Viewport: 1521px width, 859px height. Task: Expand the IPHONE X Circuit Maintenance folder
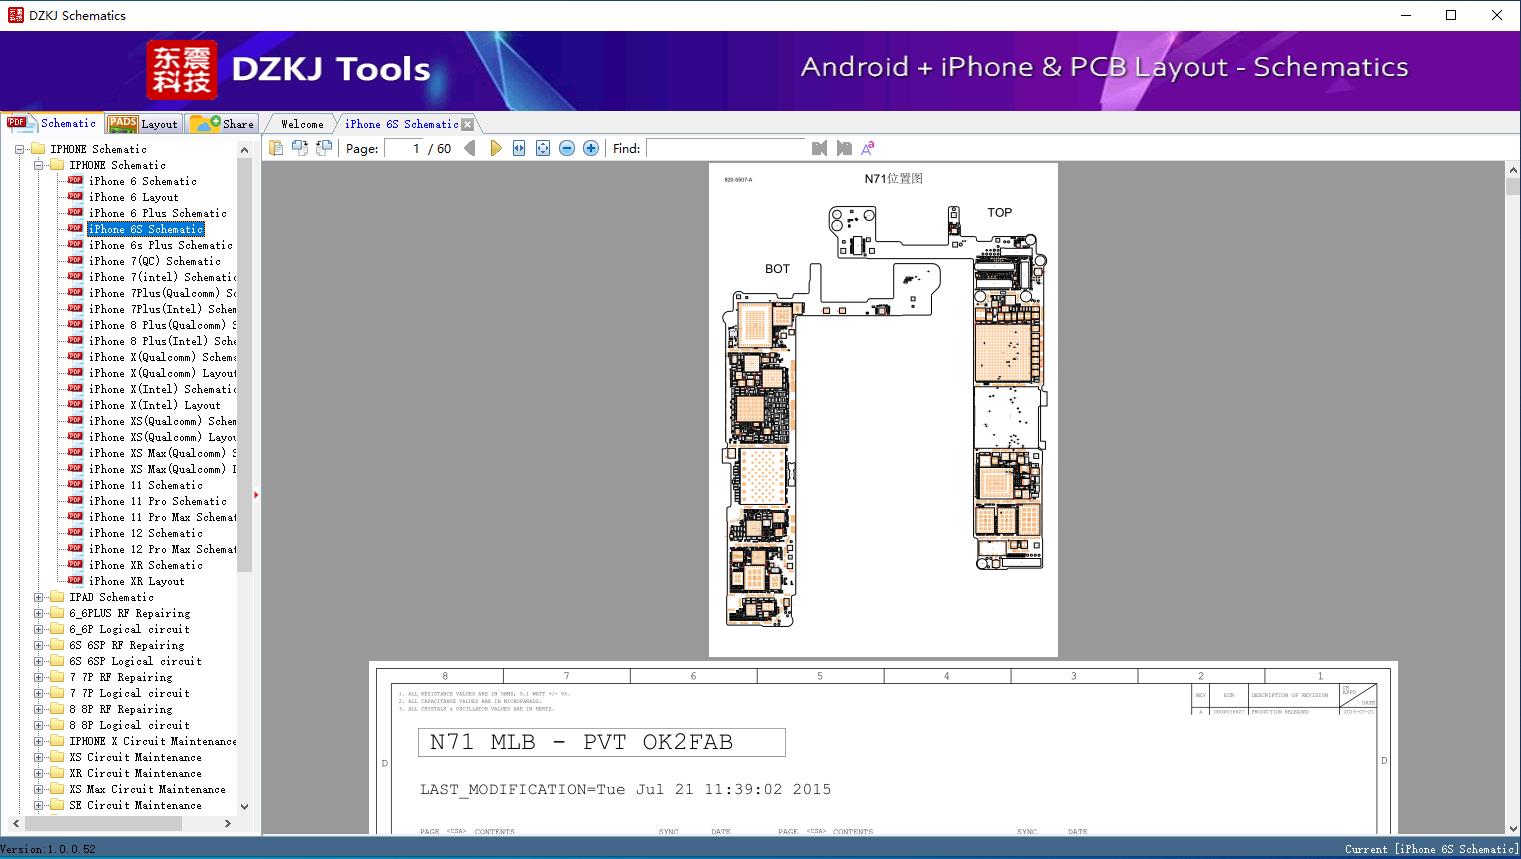(x=39, y=741)
